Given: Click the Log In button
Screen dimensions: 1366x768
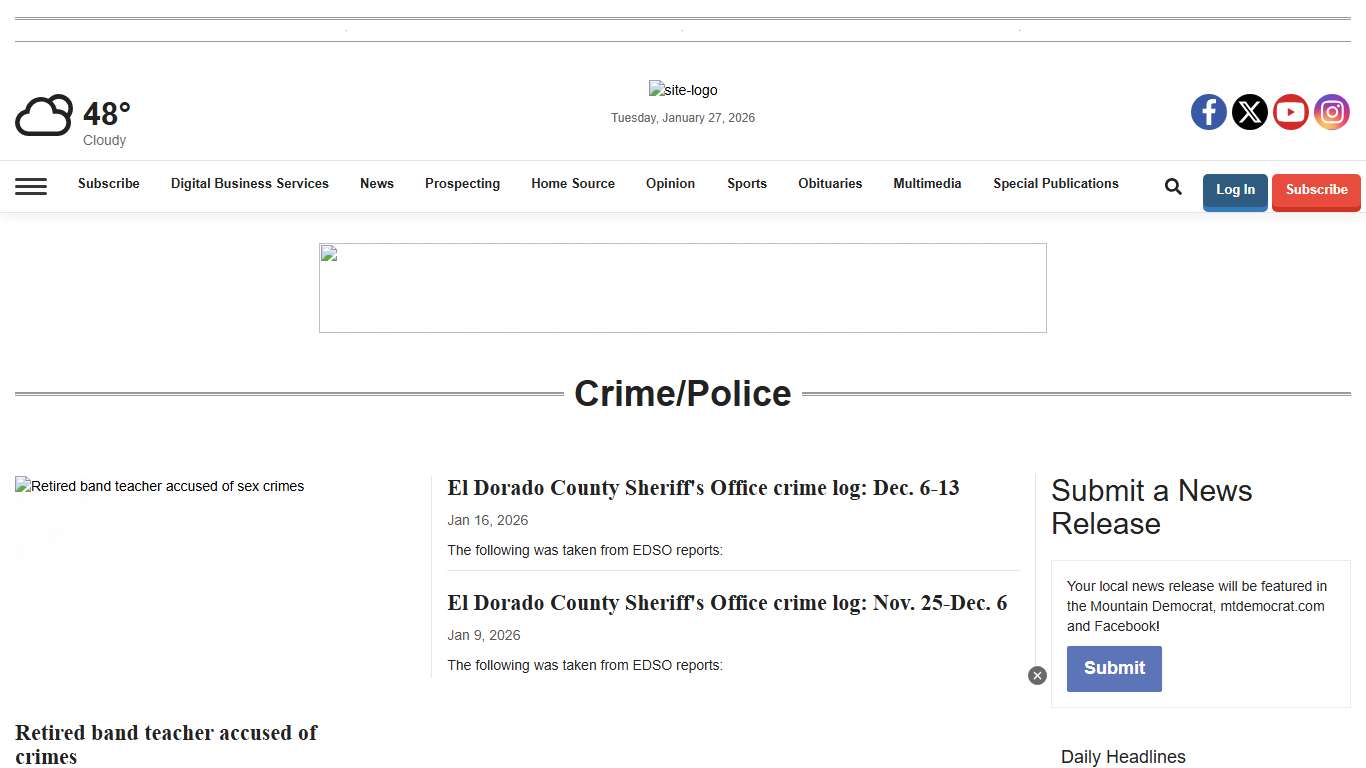Looking at the screenshot, I should coord(1235,190).
